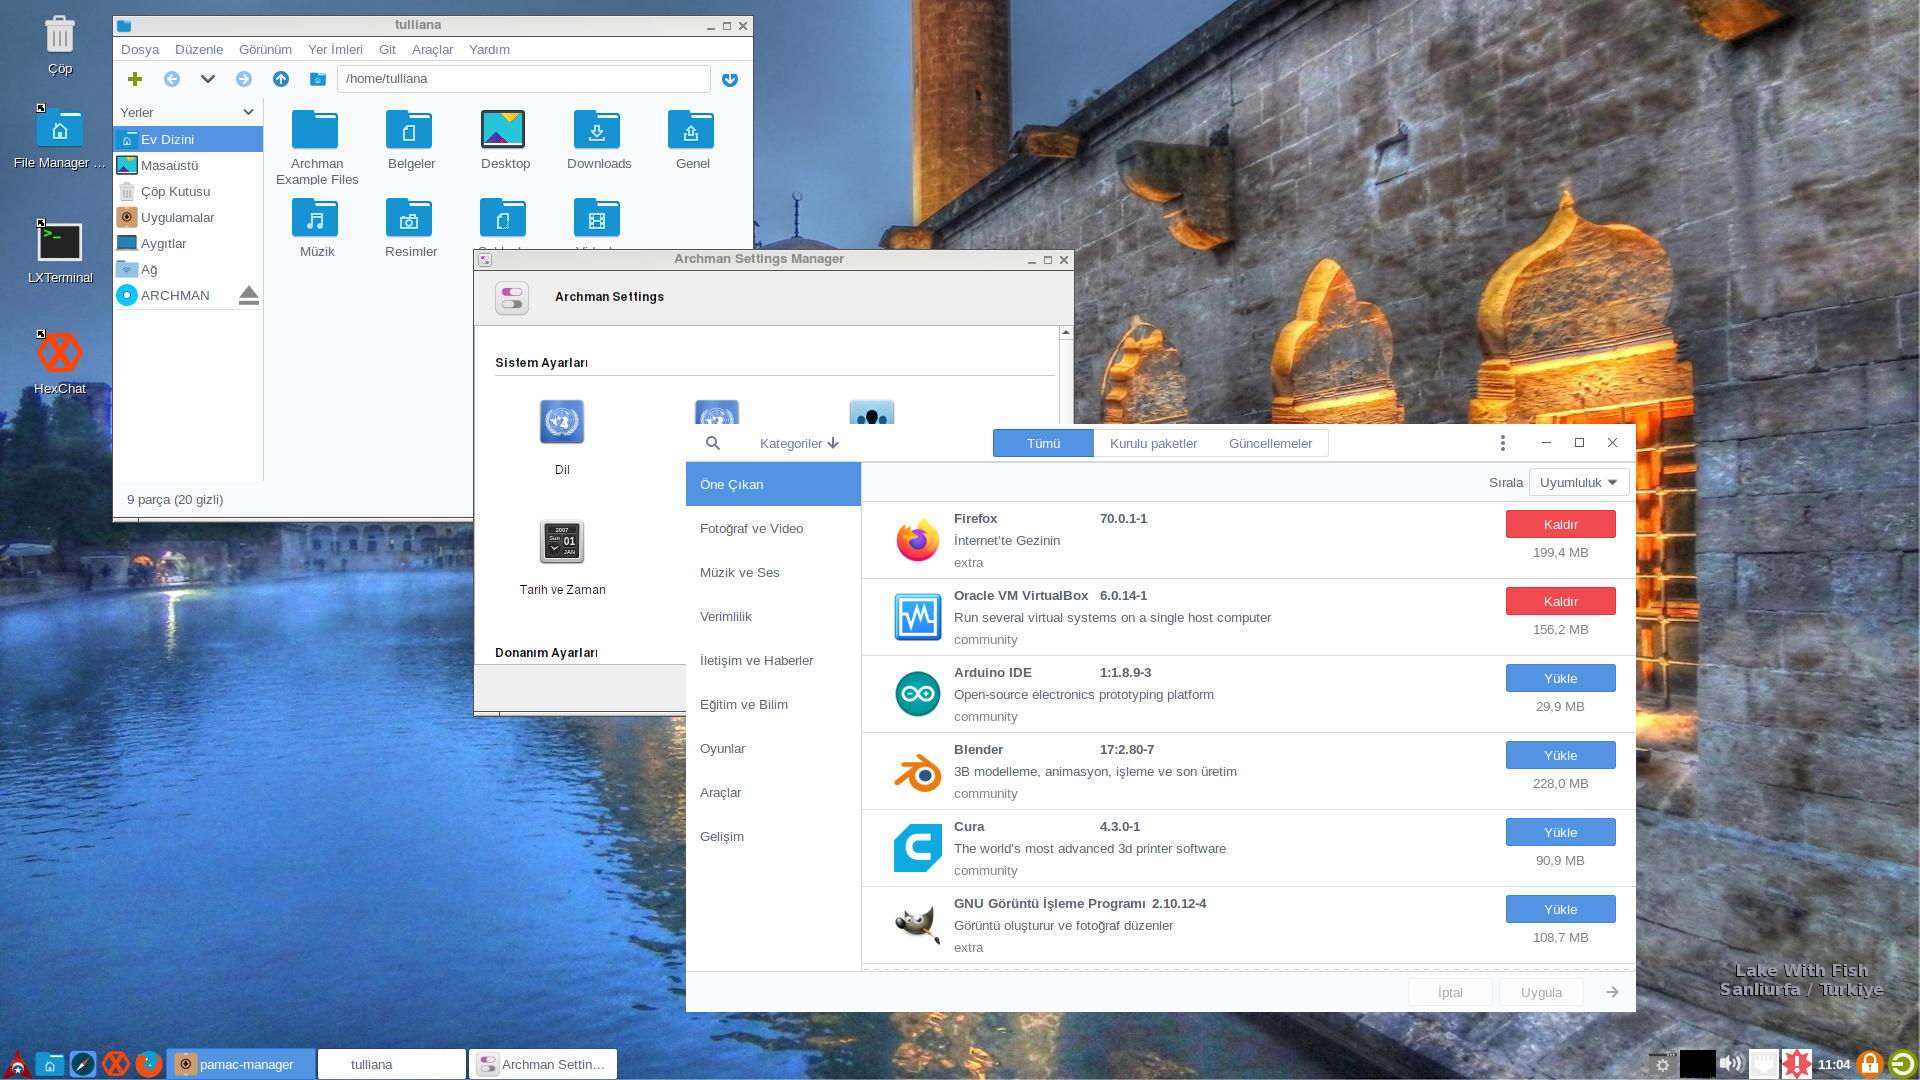The image size is (1920, 1080).
Task: Click the Blender package icon
Action: point(917,771)
